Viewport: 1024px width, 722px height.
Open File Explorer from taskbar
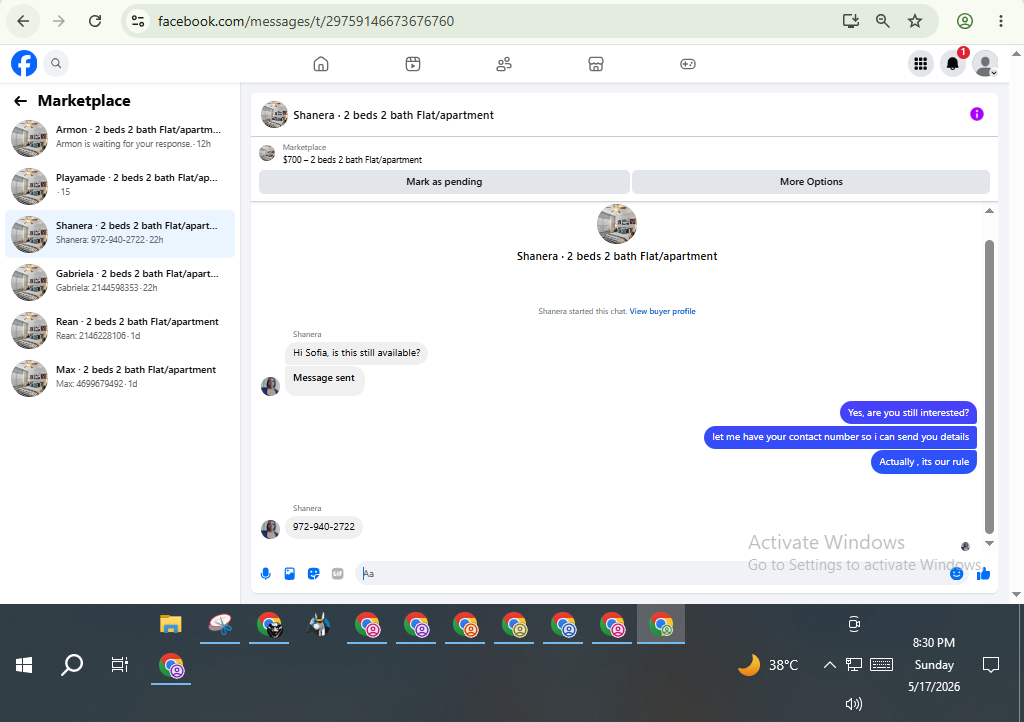[x=170, y=624]
